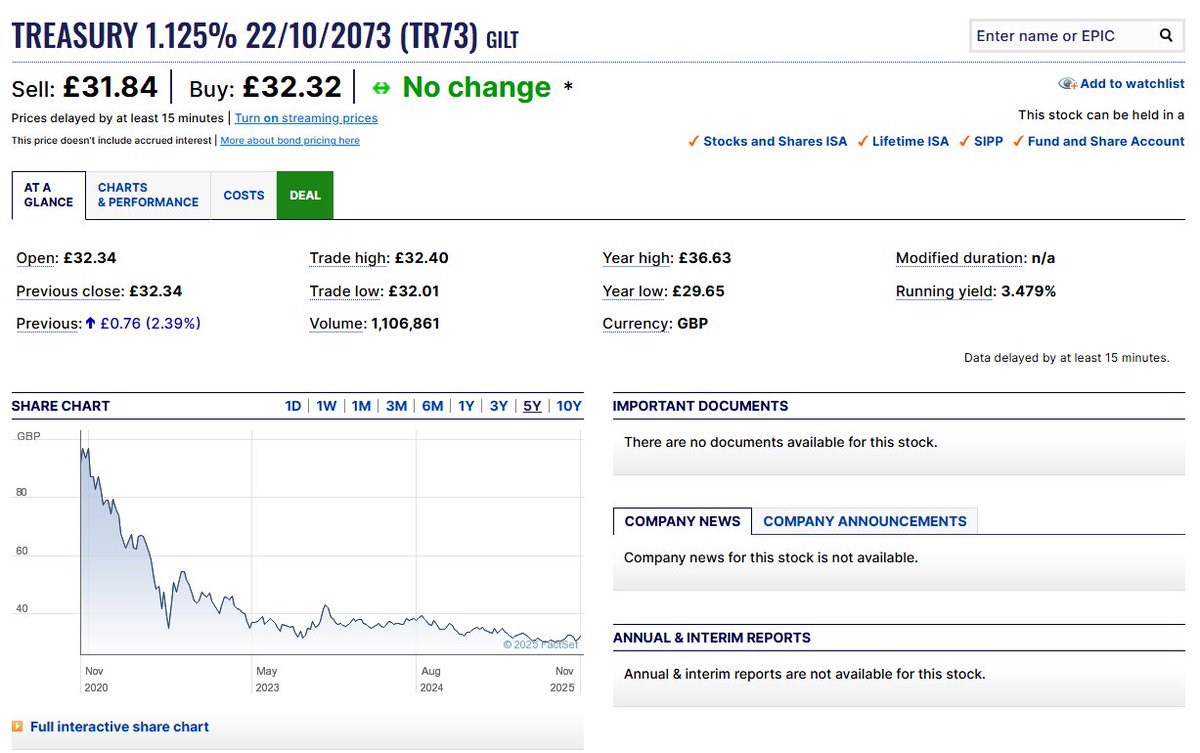The width and height of the screenshot is (1200, 753).
Task: Click the search magnifier icon
Action: (1166, 36)
